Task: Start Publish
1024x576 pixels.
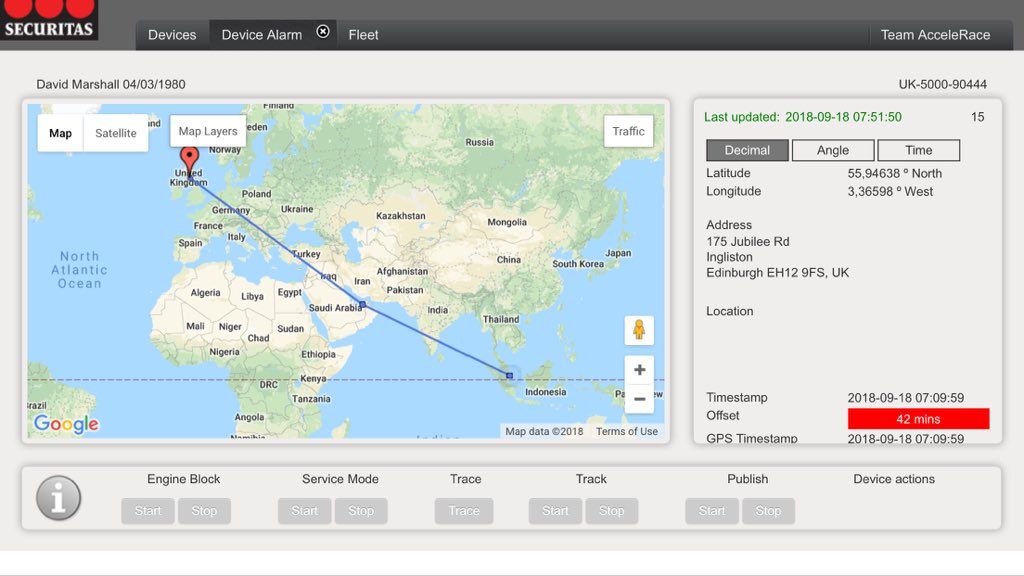Action: click(712, 511)
